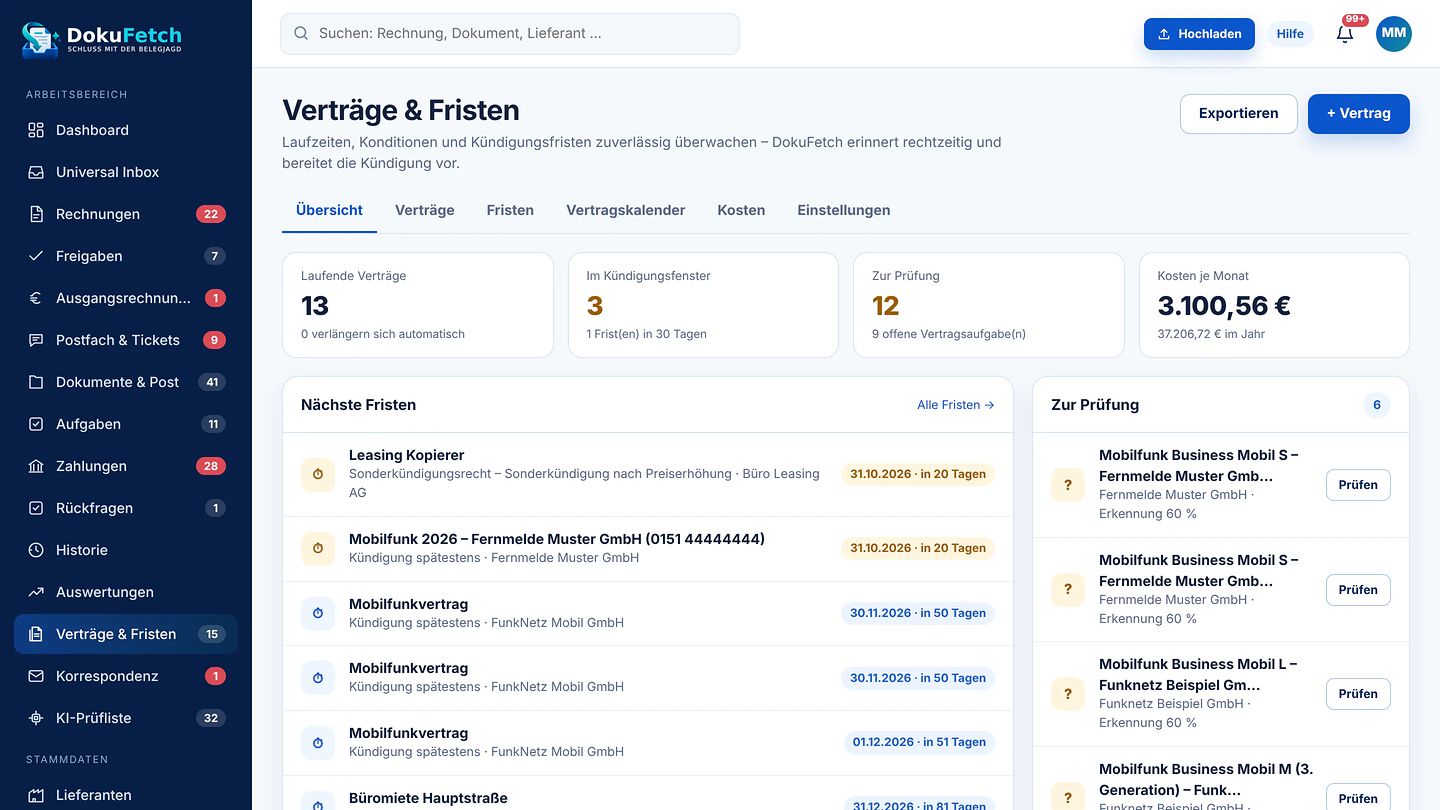
Task: Select the Dokumente & Post folder icon
Action: click(36, 382)
